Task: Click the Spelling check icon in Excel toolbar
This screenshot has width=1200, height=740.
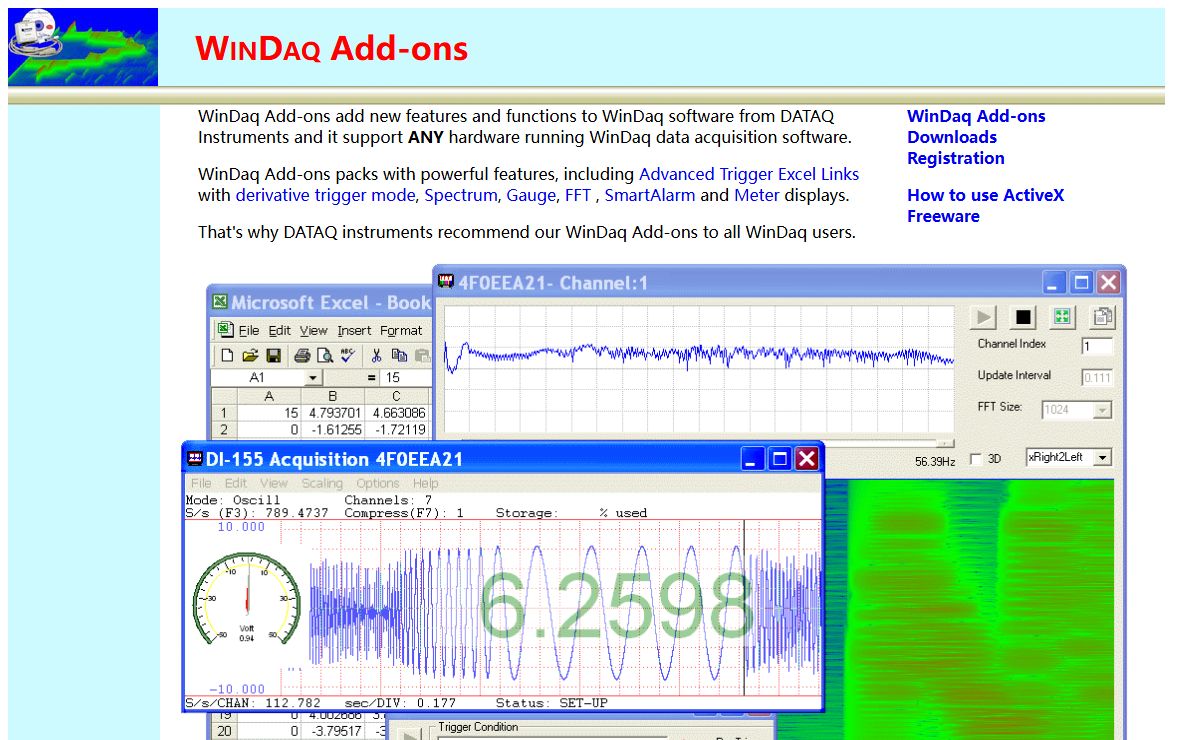Action: (347, 355)
